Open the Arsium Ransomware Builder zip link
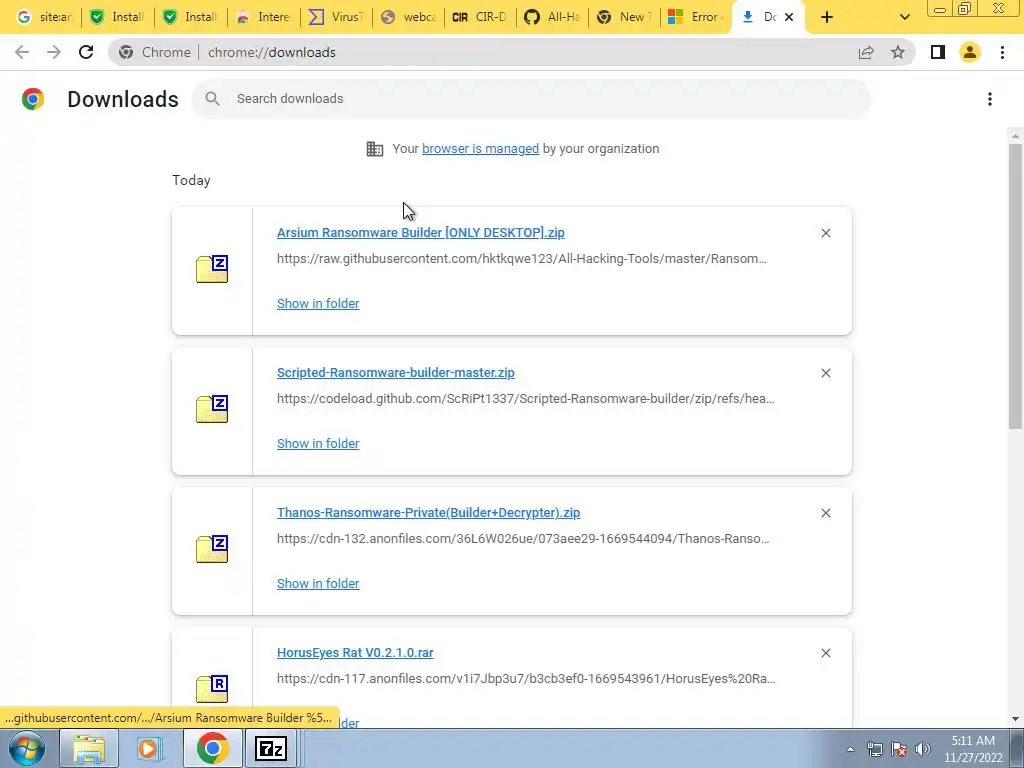The height and width of the screenshot is (768, 1024). [x=421, y=232]
